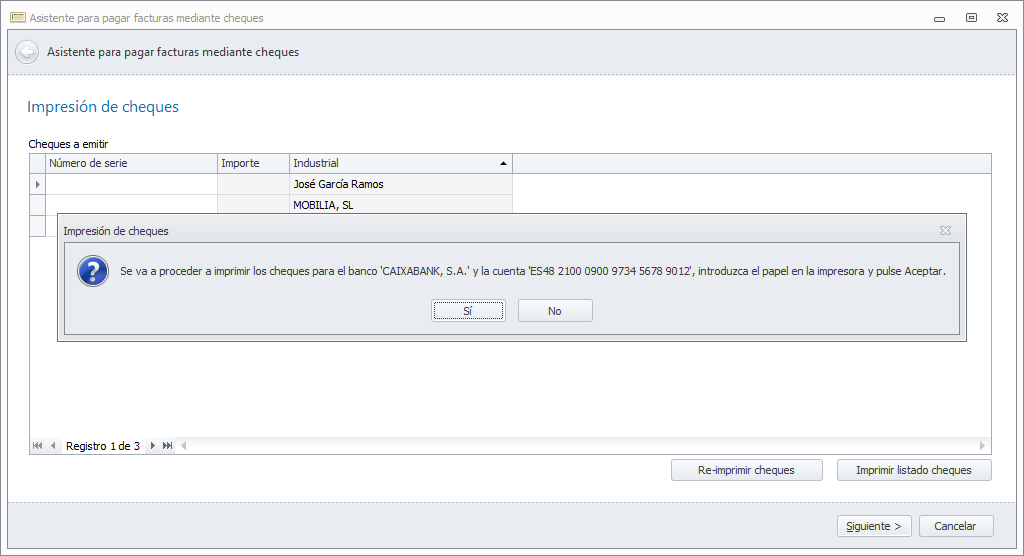Confirm printing with the Sí button
Image resolution: width=1024 pixels, height=556 pixels.
pyautogui.click(x=468, y=311)
